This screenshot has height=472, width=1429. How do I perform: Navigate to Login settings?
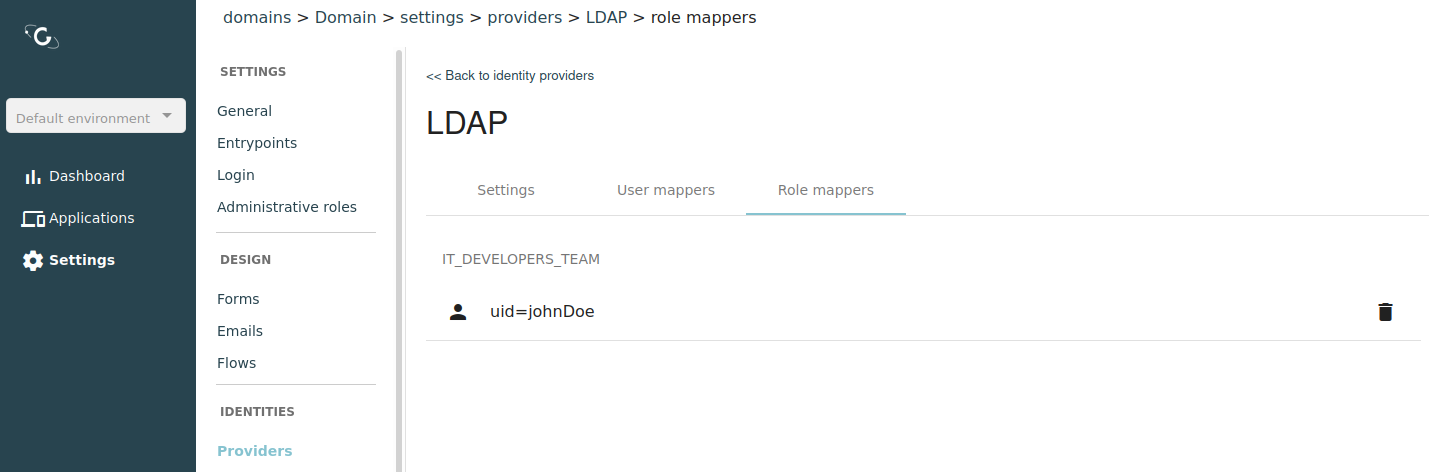pos(236,175)
